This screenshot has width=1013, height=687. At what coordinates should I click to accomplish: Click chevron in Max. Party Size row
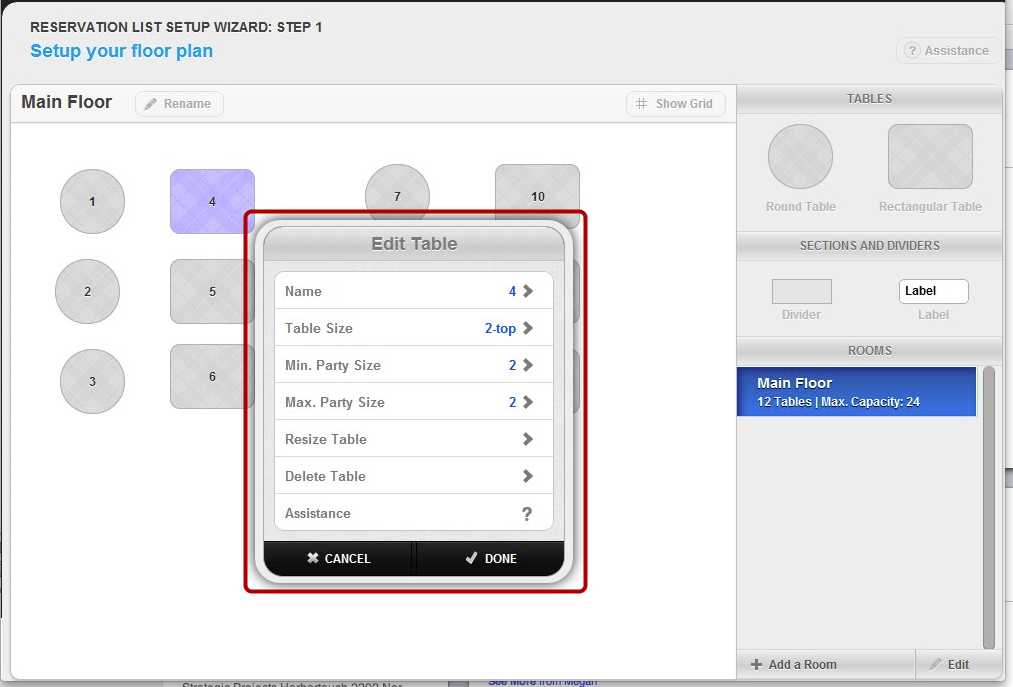point(528,401)
